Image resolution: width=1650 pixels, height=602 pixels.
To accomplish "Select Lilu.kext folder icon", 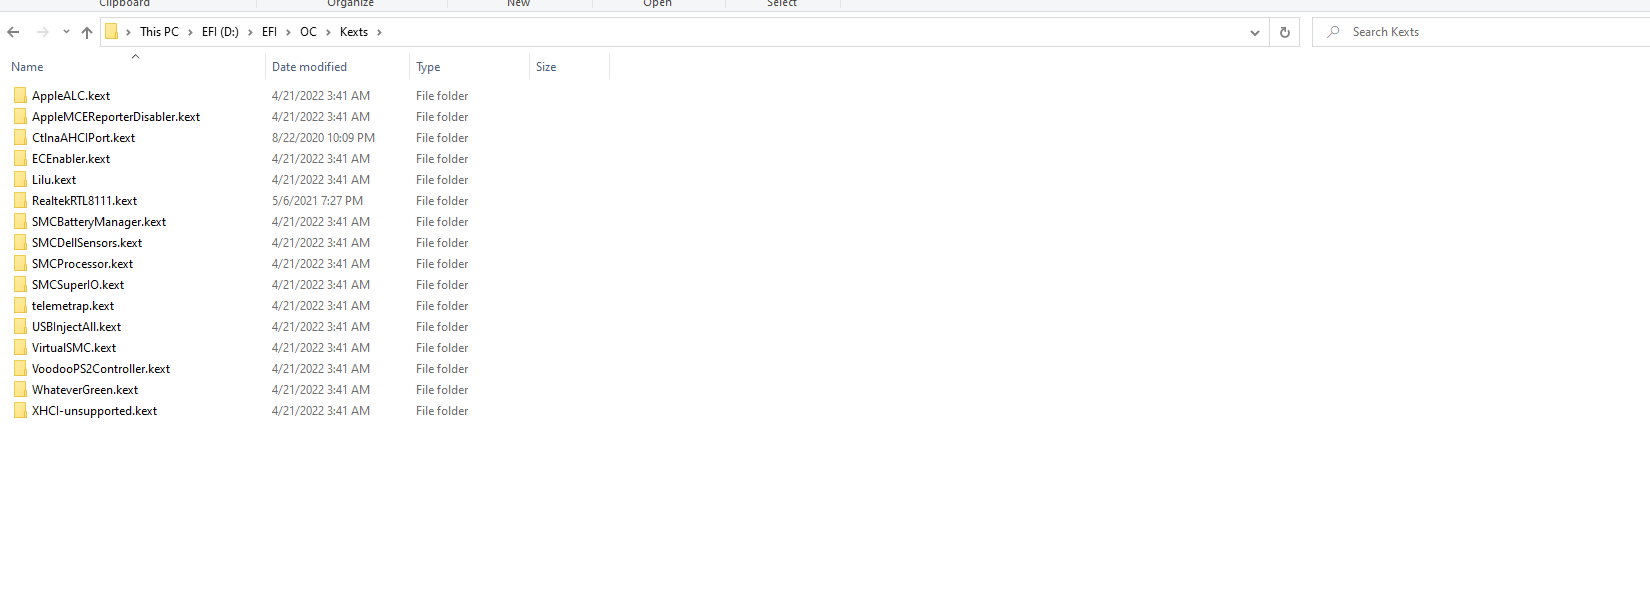I will pyautogui.click(x=20, y=180).
